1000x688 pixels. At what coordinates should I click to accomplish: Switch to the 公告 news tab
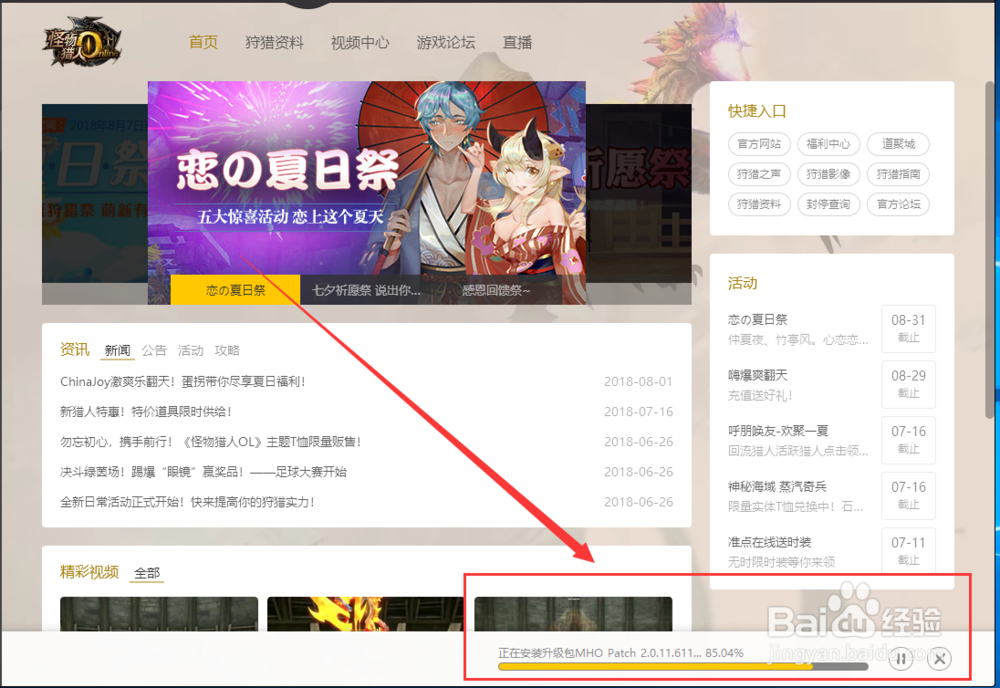tap(153, 351)
